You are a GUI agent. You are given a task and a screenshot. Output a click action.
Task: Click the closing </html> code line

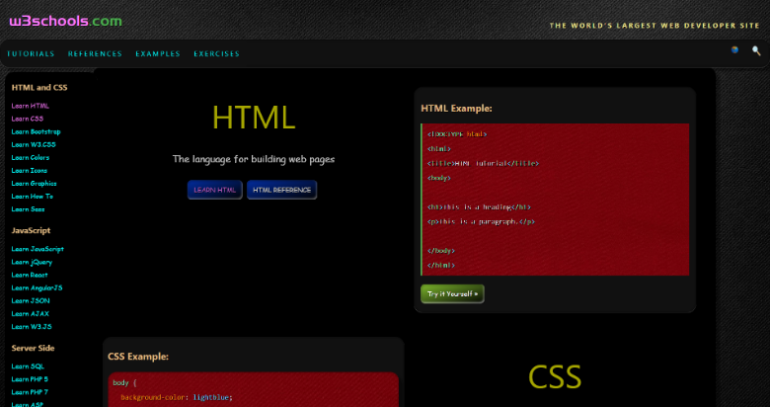(x=441, y=265)
